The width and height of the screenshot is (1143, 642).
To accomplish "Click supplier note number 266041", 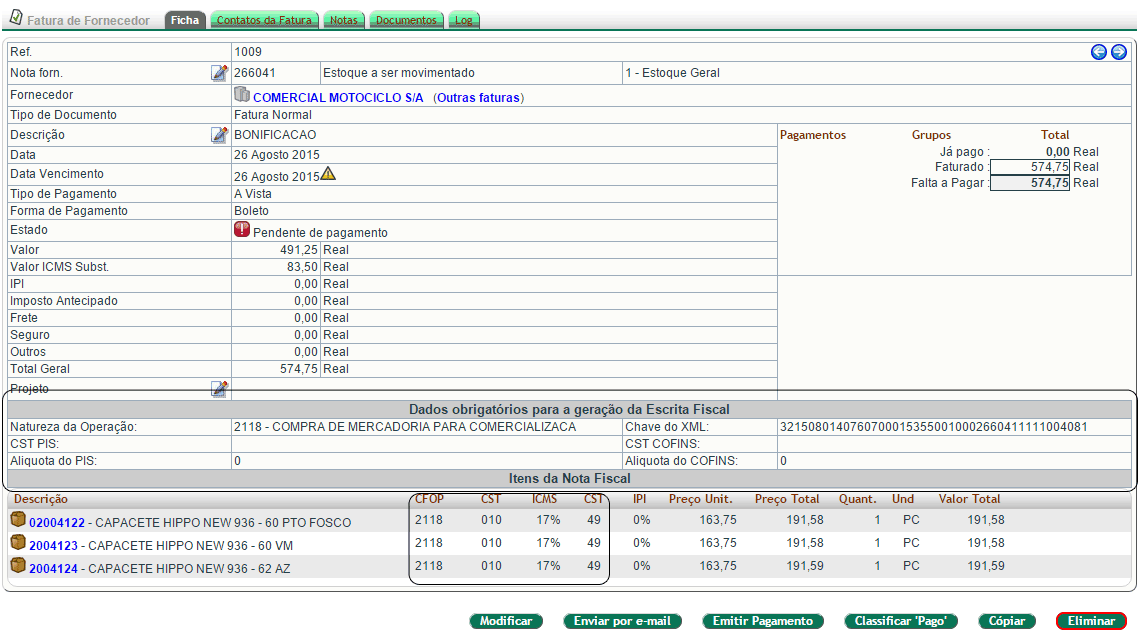I will 254,73.
